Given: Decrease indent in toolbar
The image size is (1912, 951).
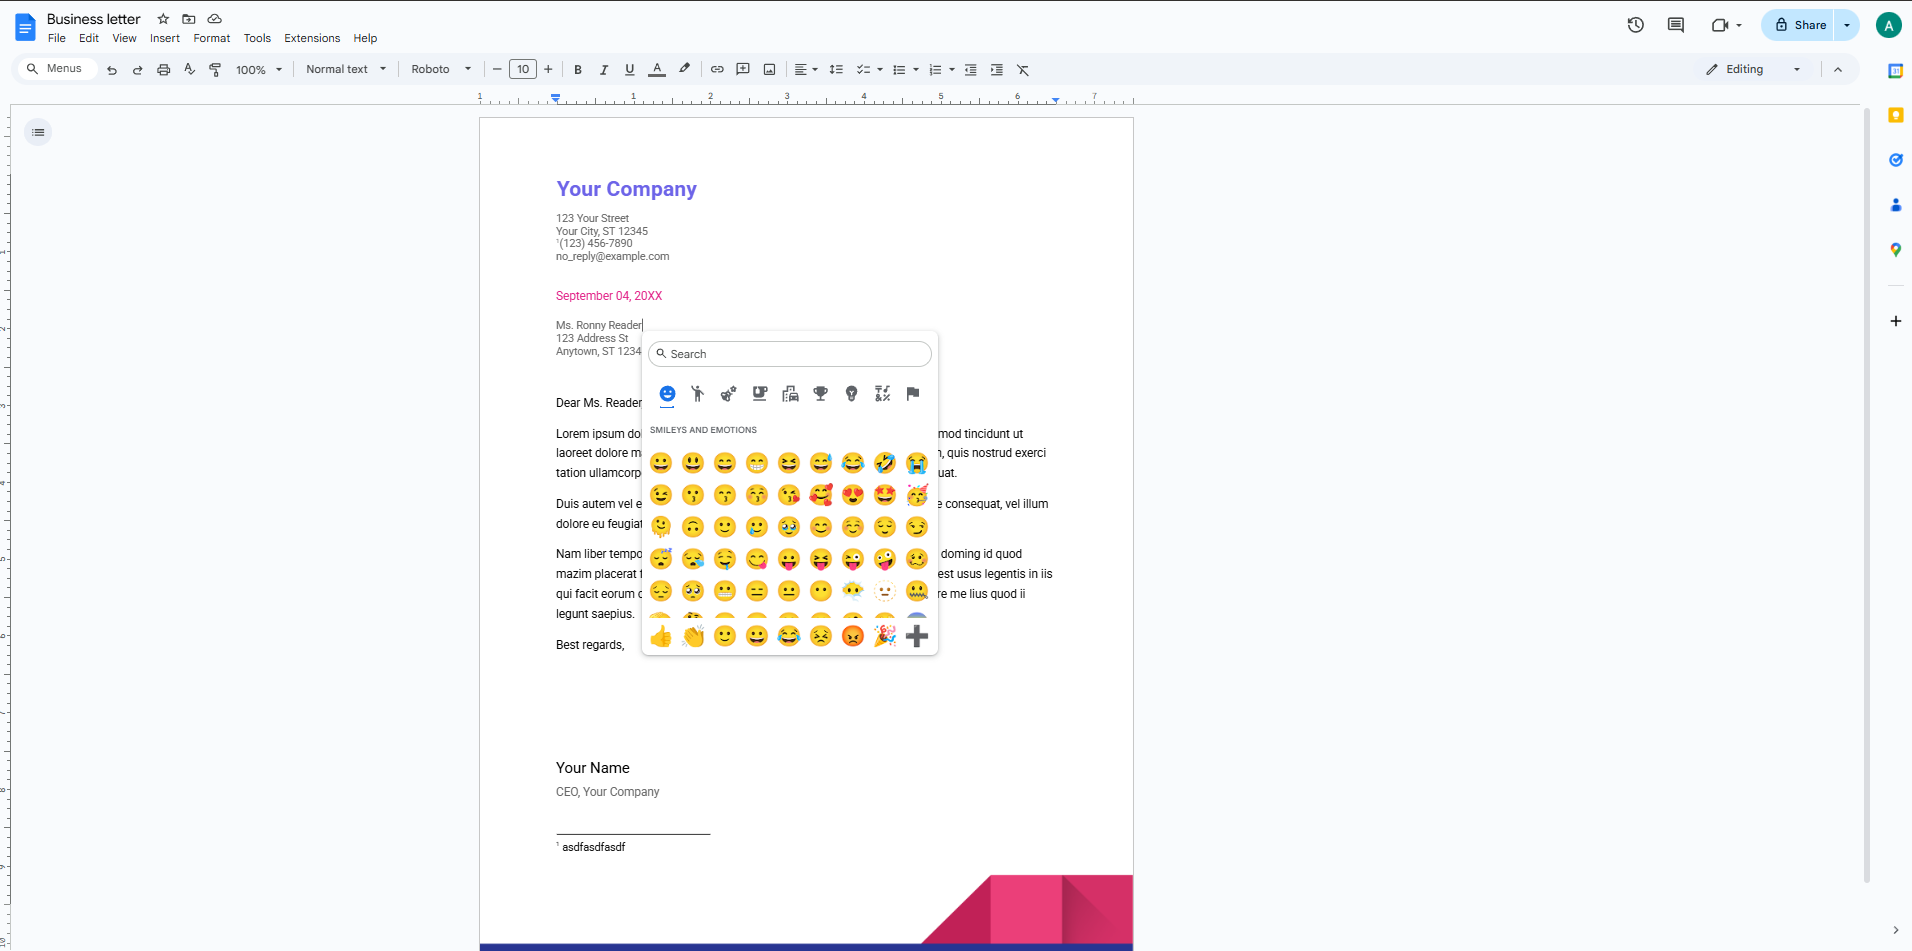Looking at the screenshot, I should (x=970, y=69).
